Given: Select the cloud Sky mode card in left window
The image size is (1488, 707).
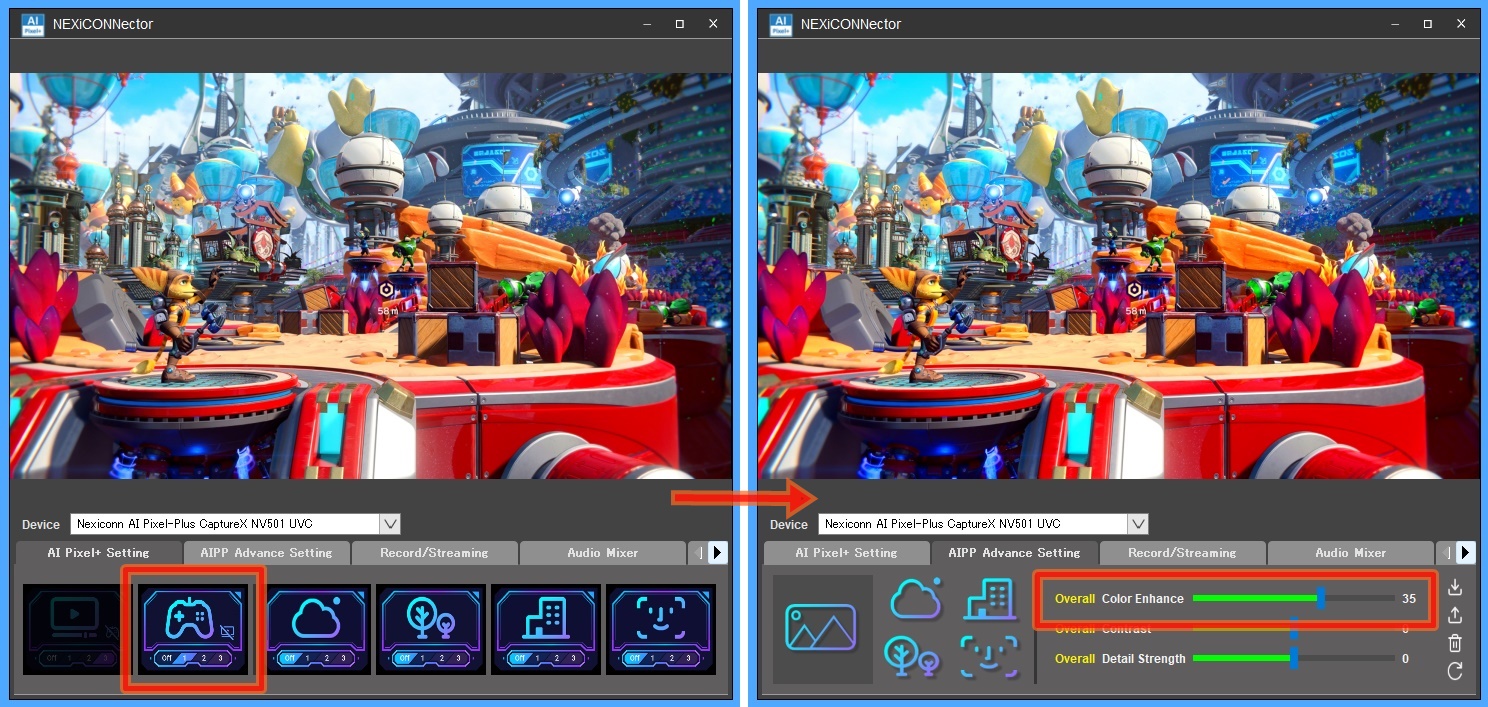Looking at the screenshot, I should [x=316, y=627].
